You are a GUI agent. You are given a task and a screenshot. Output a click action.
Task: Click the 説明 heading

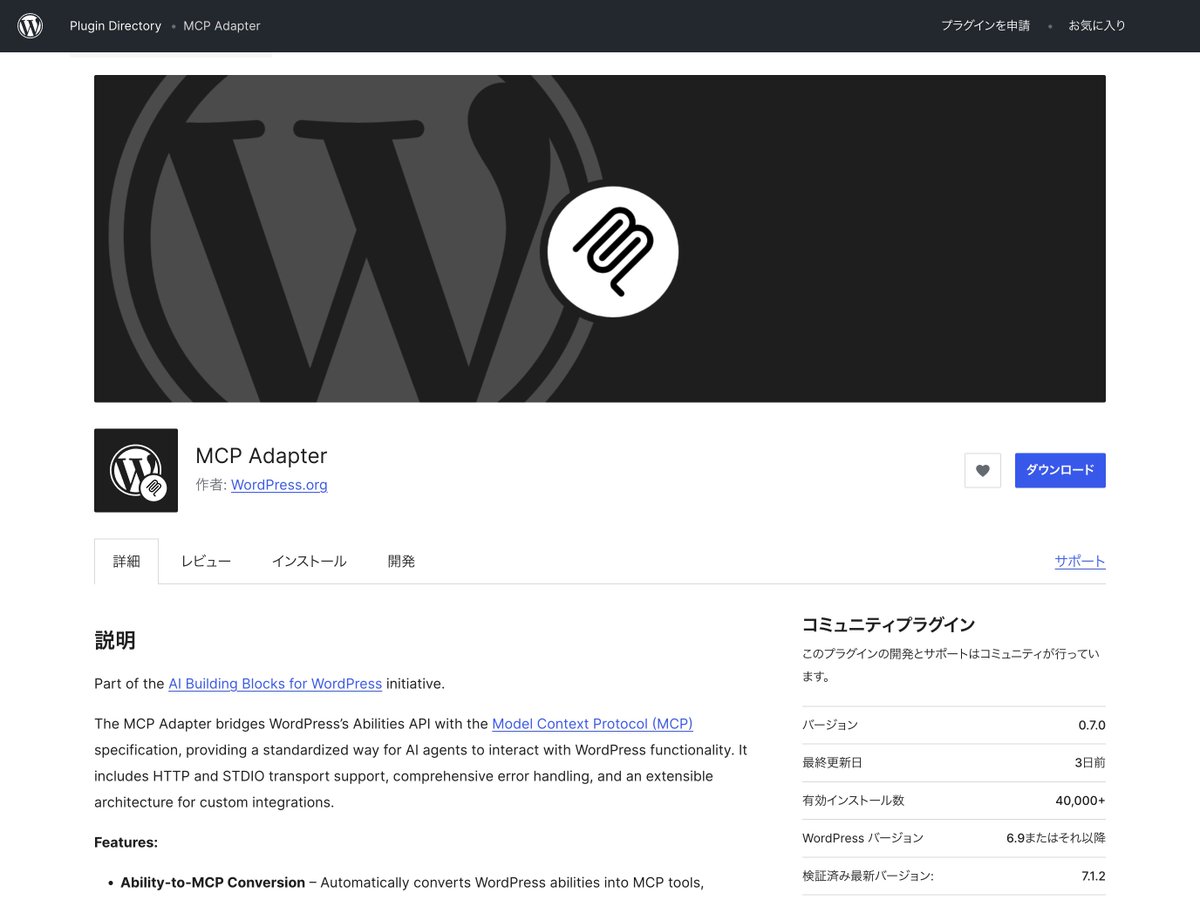coord(115,641)
